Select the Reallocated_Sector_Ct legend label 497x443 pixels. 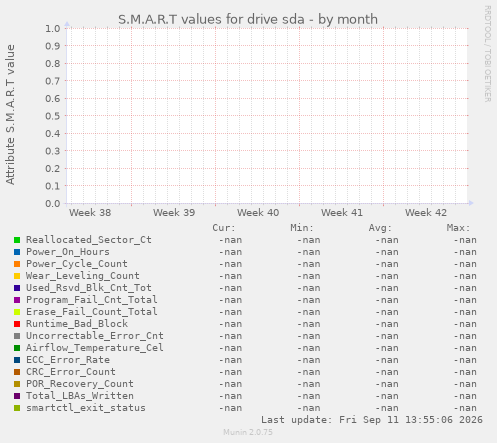point(89,240)
